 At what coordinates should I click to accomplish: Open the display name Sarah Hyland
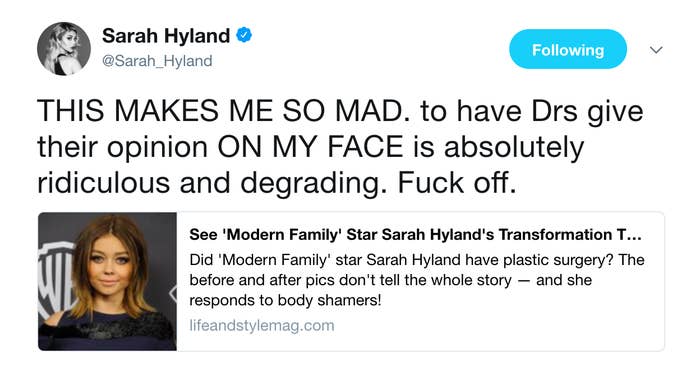(166, 36)
